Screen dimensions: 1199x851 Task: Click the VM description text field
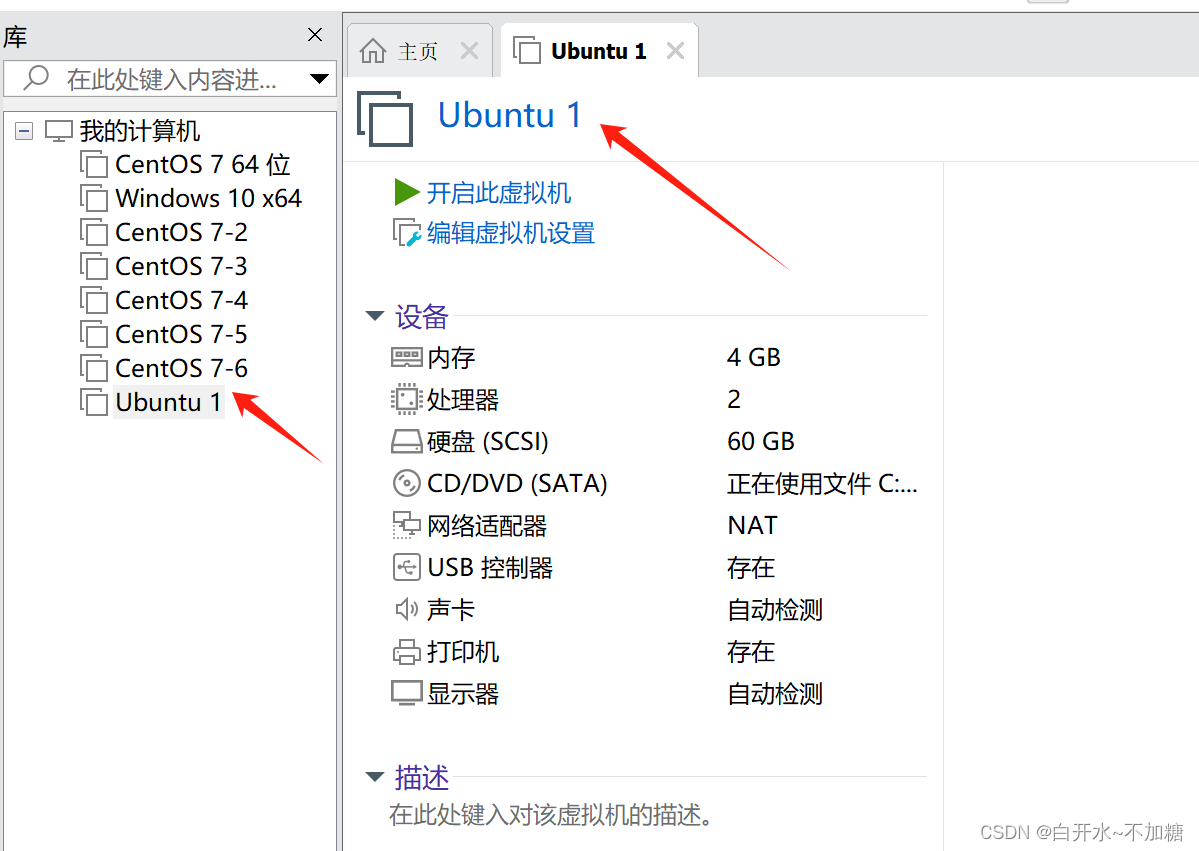551,814
